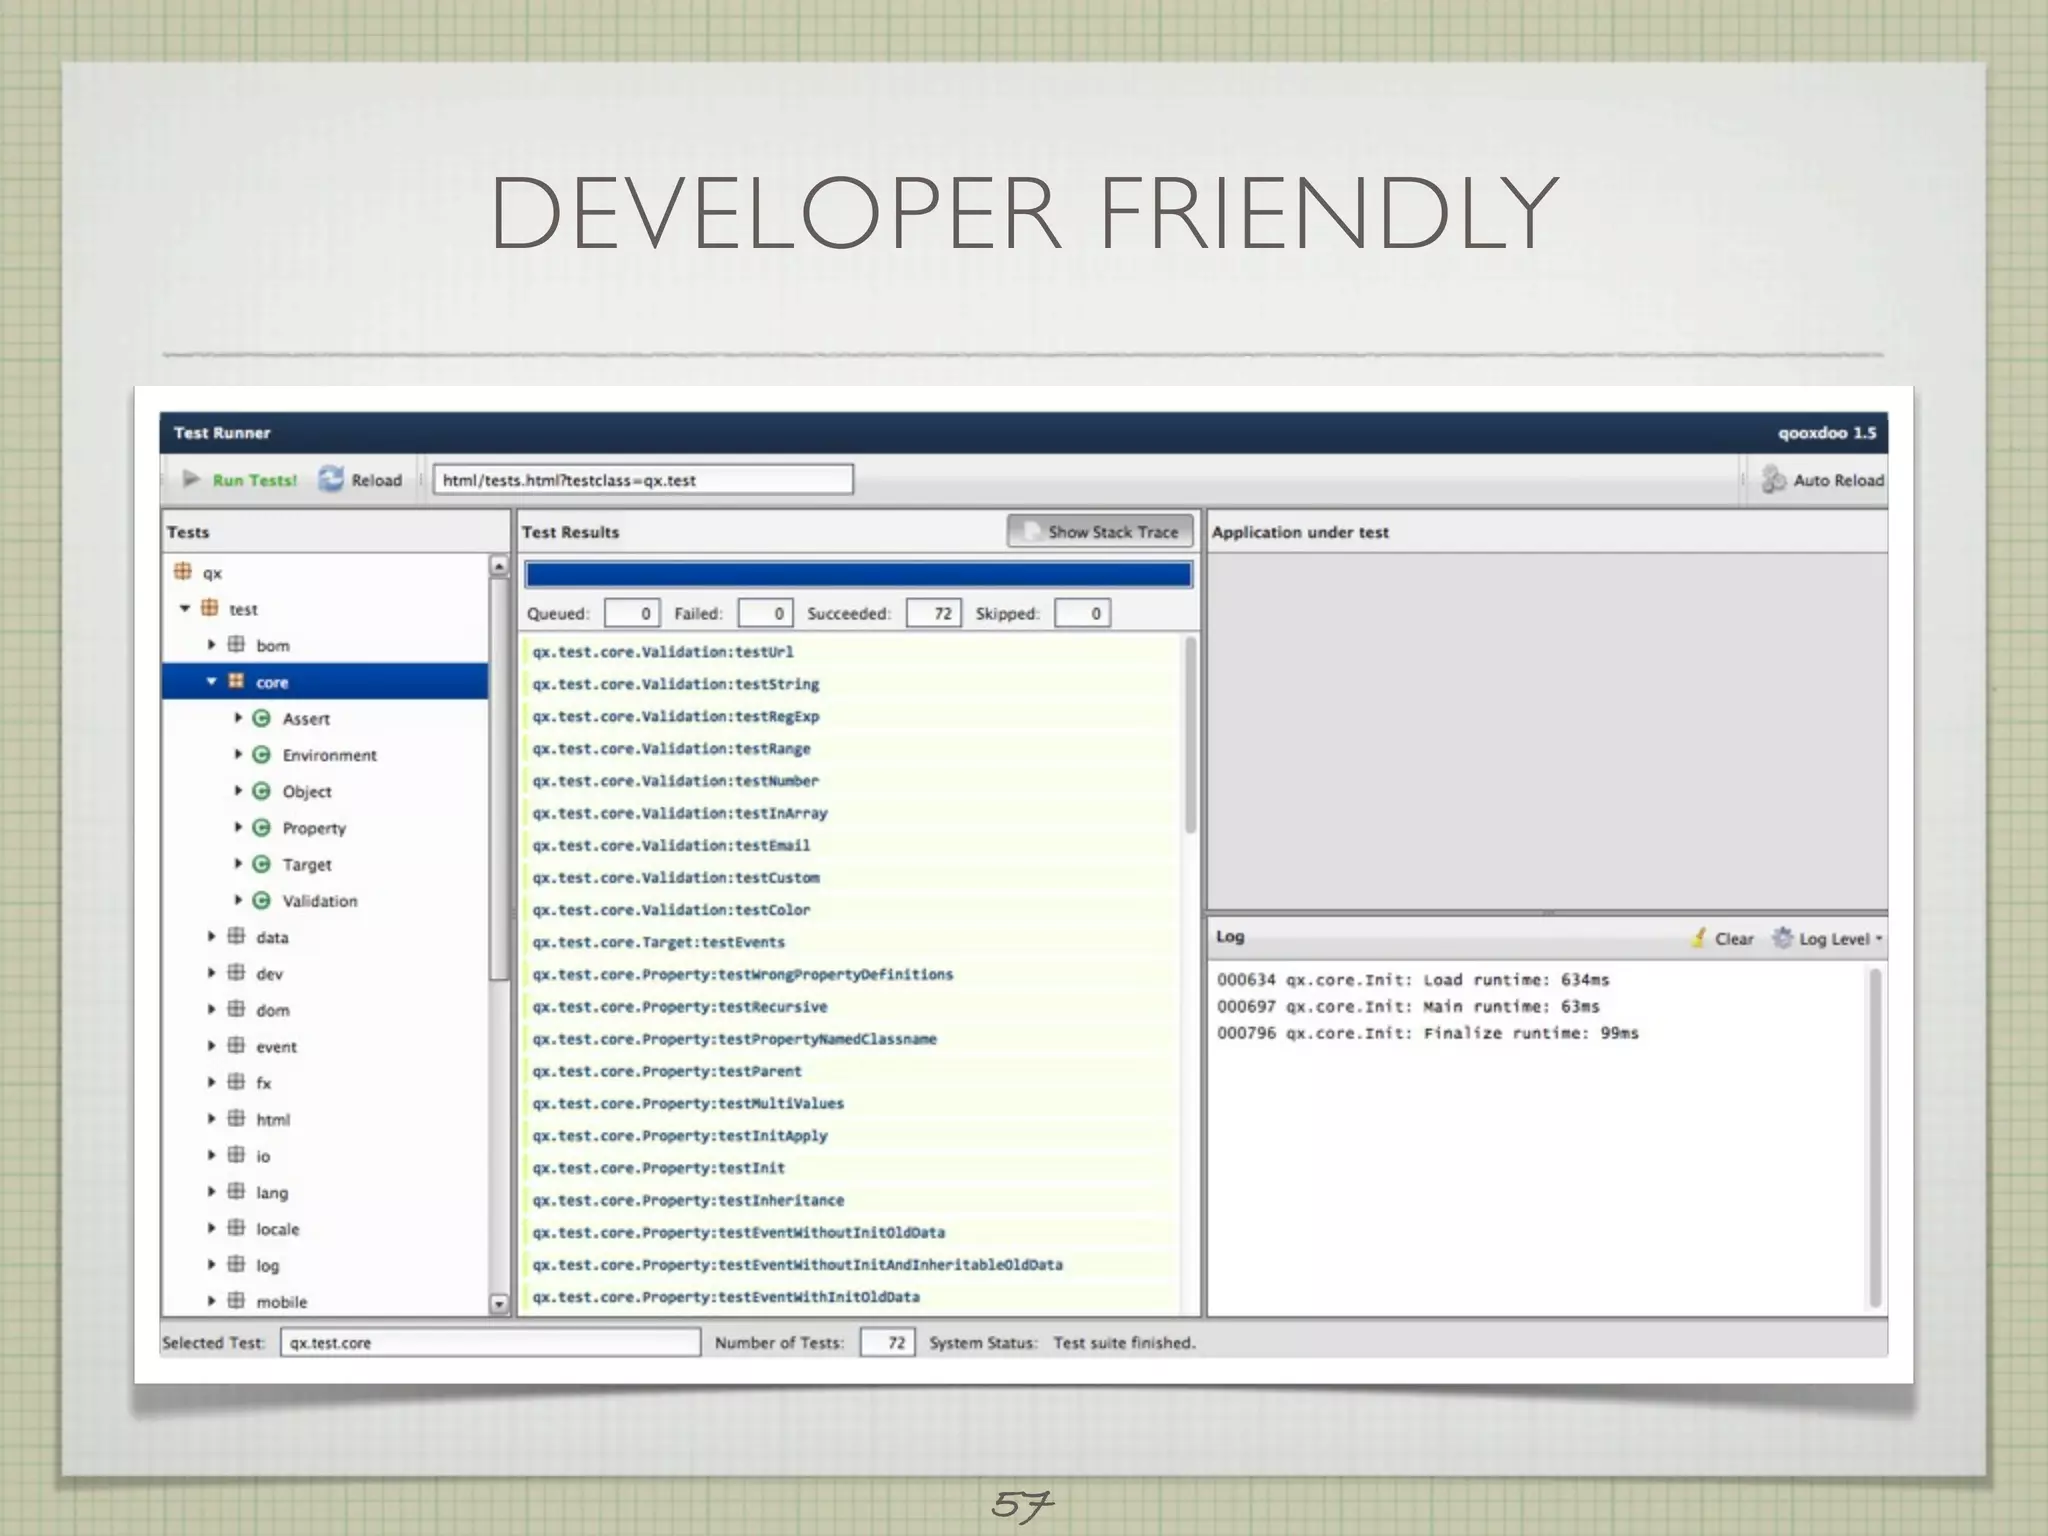The height and width of the screenshot is (1536, 2048).
Task: Click the io package icon
Action: coord(236,1155)
